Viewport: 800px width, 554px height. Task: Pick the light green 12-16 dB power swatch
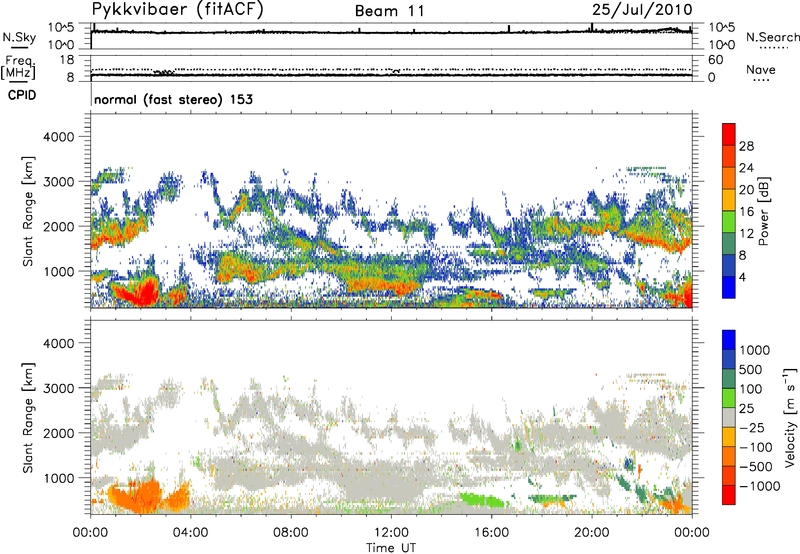click(729, 222)
